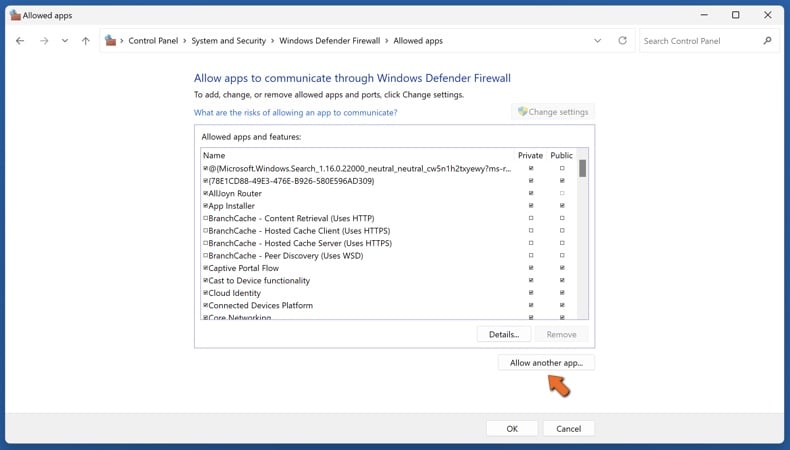This screenshot has height=450, width=790.
Task: Click Allow another app button
Action: click(546, 363)
